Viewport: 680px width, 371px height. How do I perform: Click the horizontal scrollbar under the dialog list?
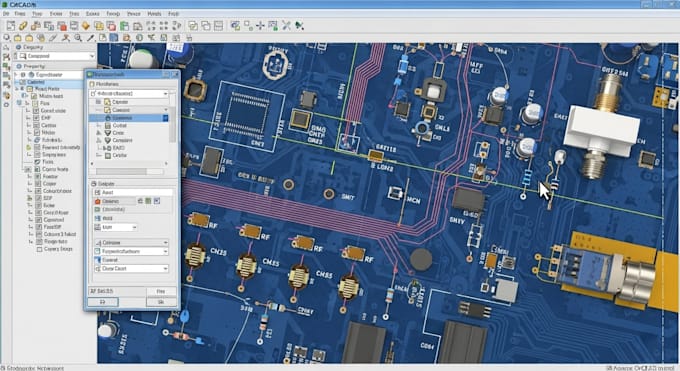click(129, 164)
